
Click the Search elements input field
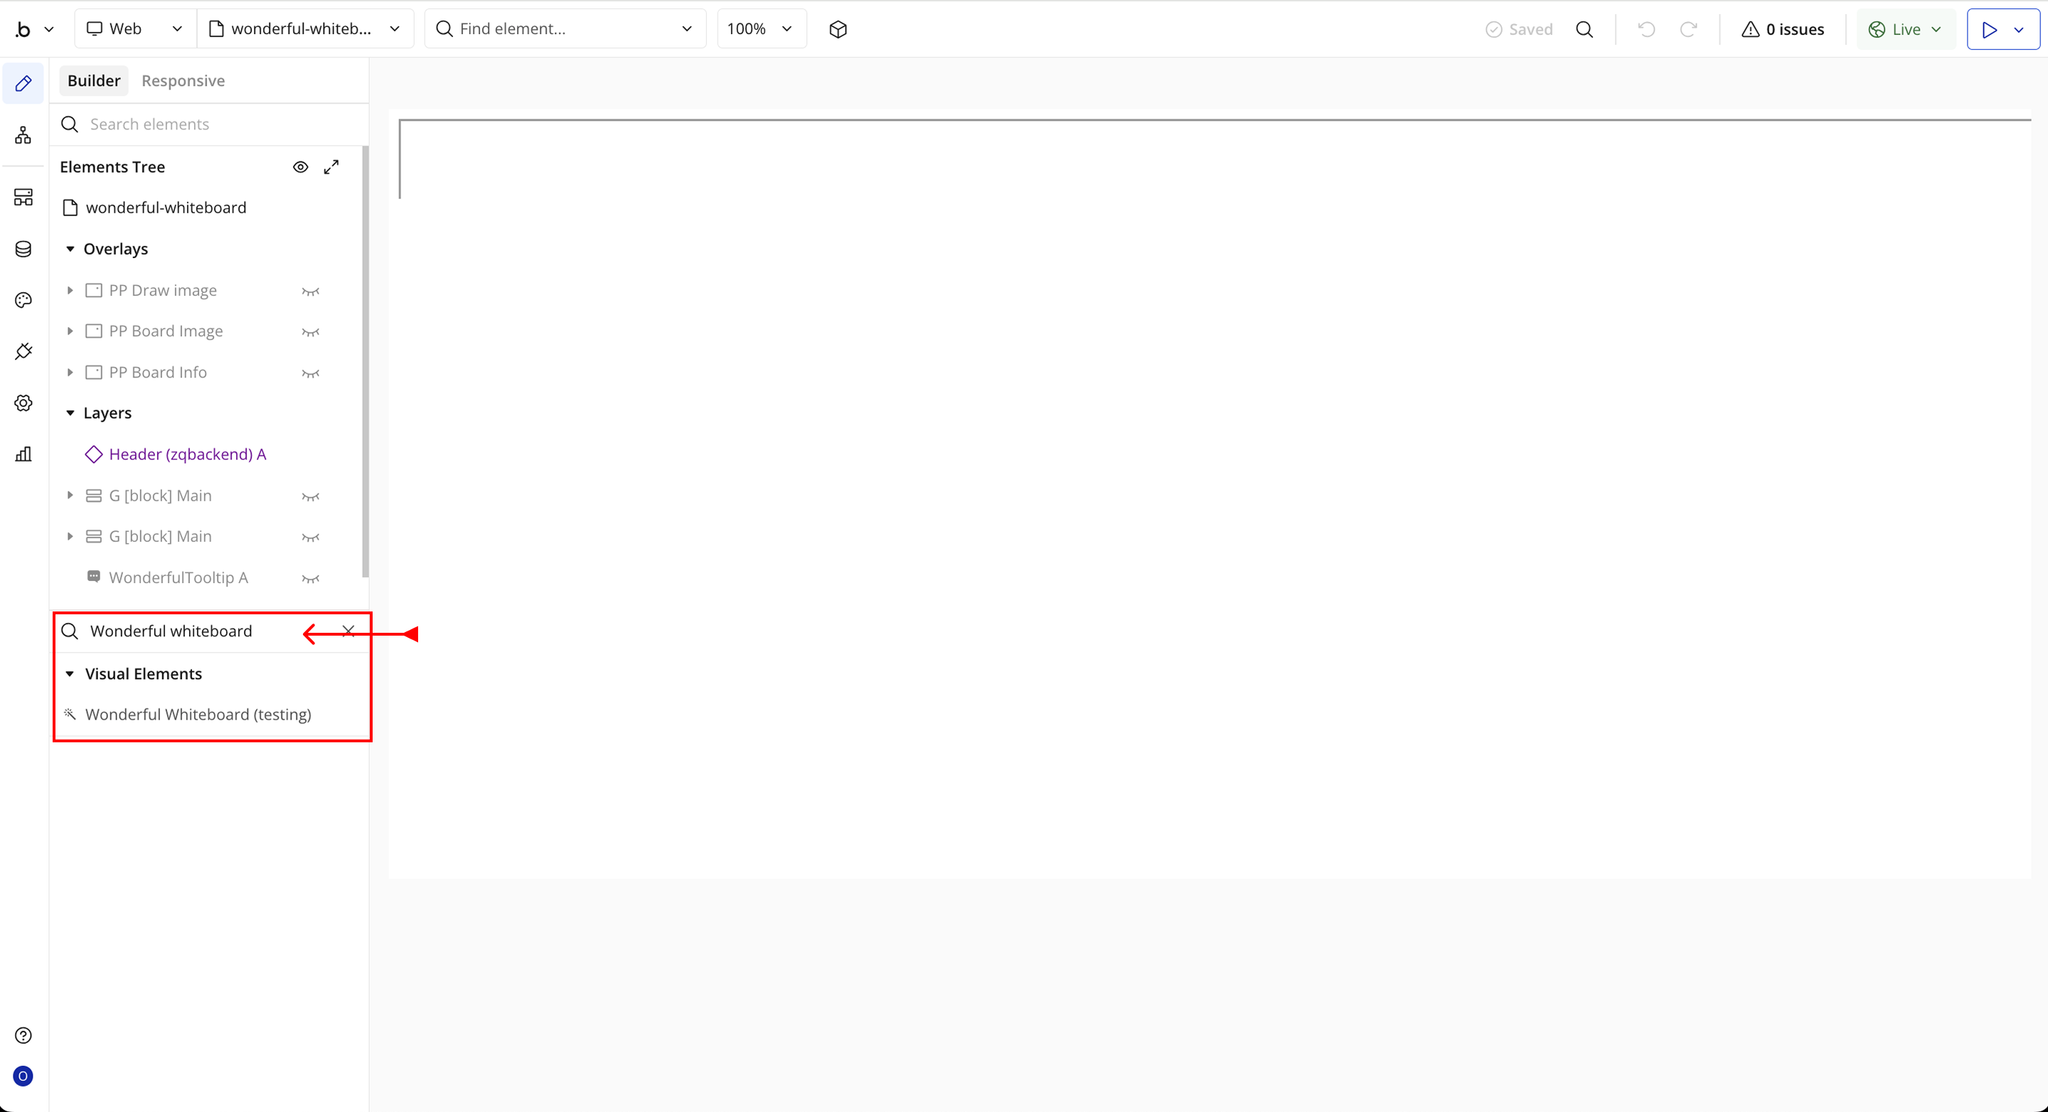pyautogui.click(x=210, y=124)
